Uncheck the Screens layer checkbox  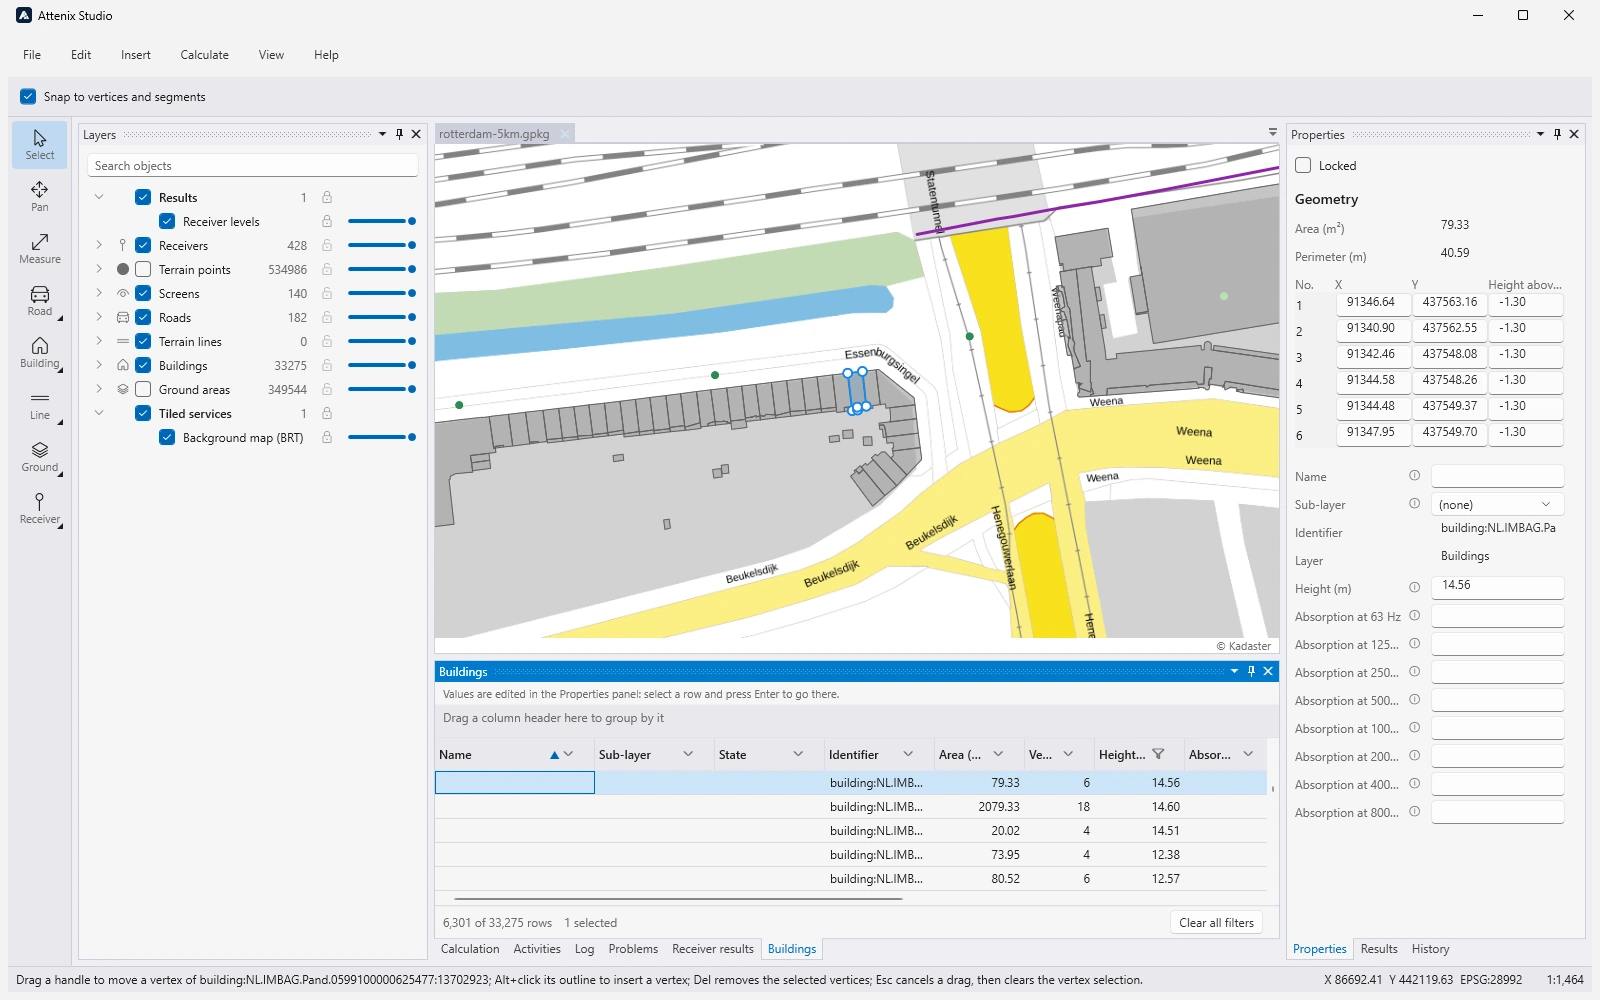143,293
